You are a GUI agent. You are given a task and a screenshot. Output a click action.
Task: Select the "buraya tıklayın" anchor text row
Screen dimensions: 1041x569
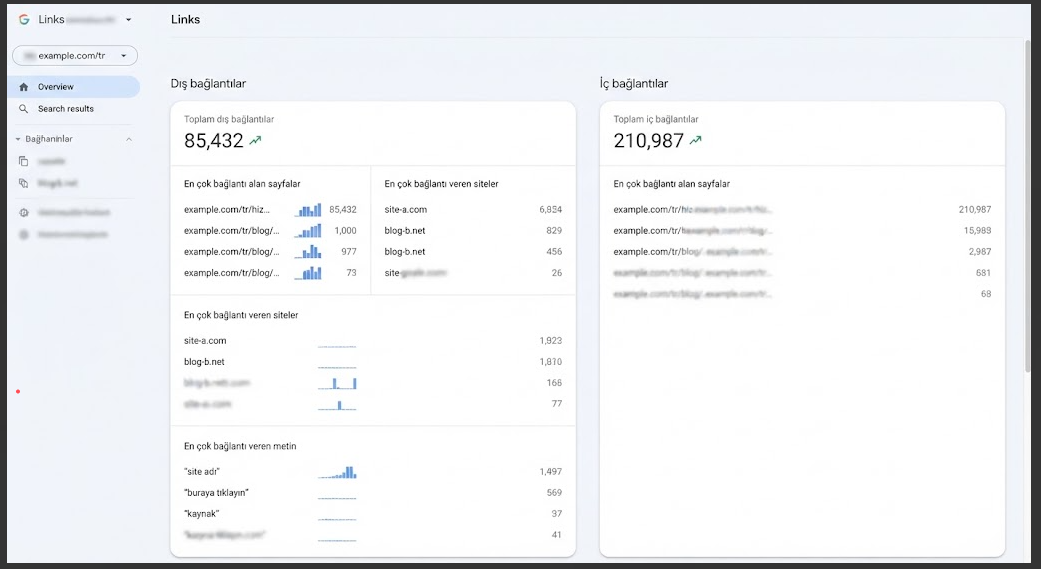[x=373, y=493]
